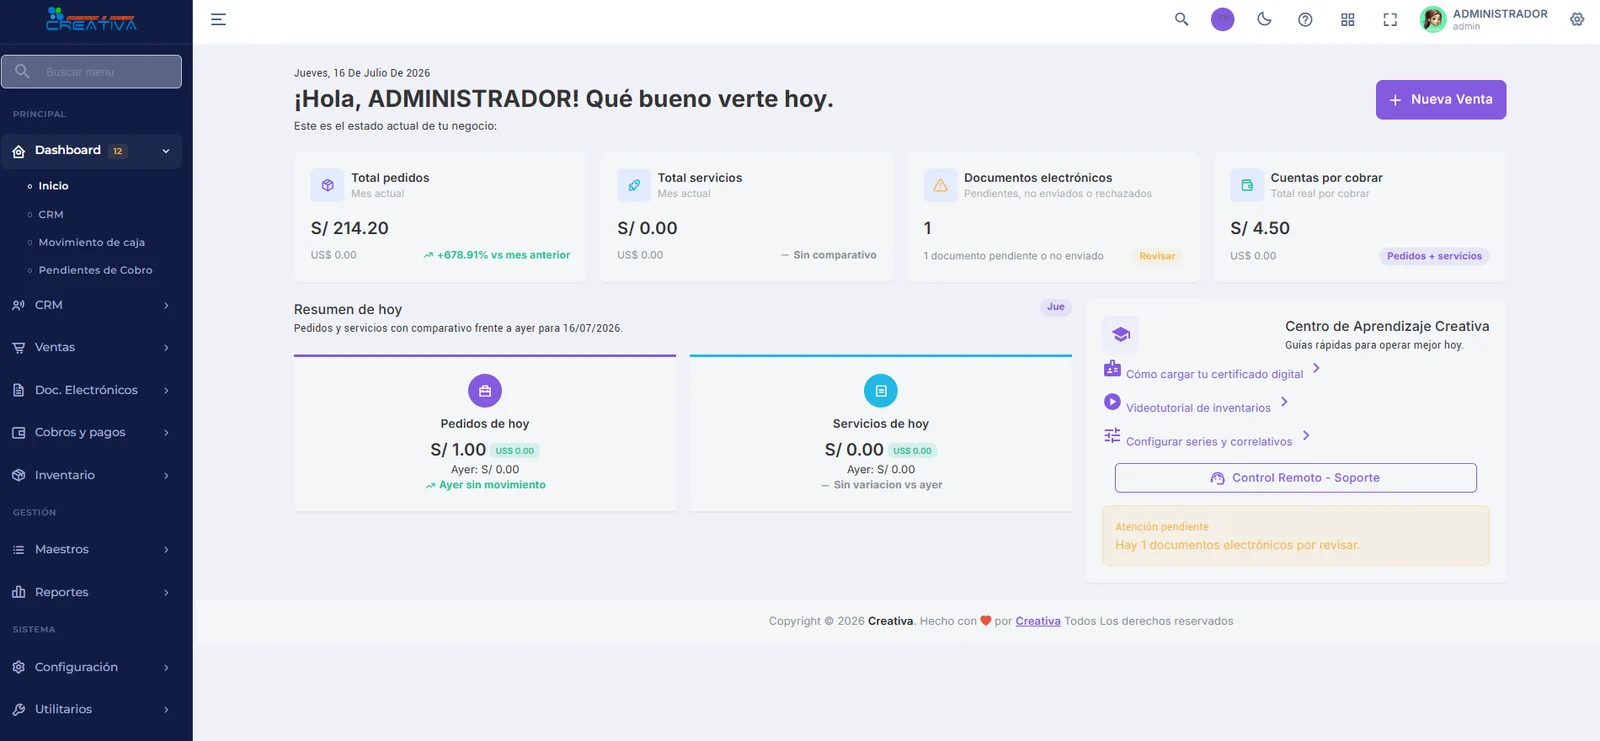Click the Pedidos de hoy briefcase icon
Viewport: 1600px width, 741px height.
tap(485, 391)
